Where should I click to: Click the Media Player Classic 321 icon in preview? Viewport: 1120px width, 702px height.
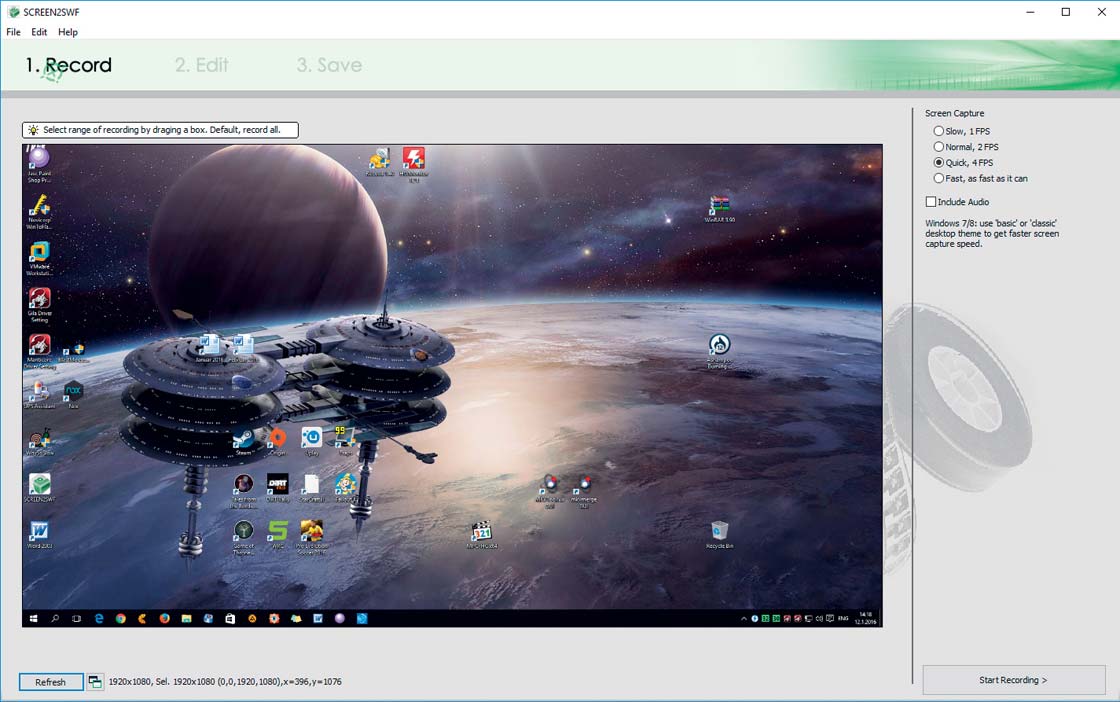482,531
